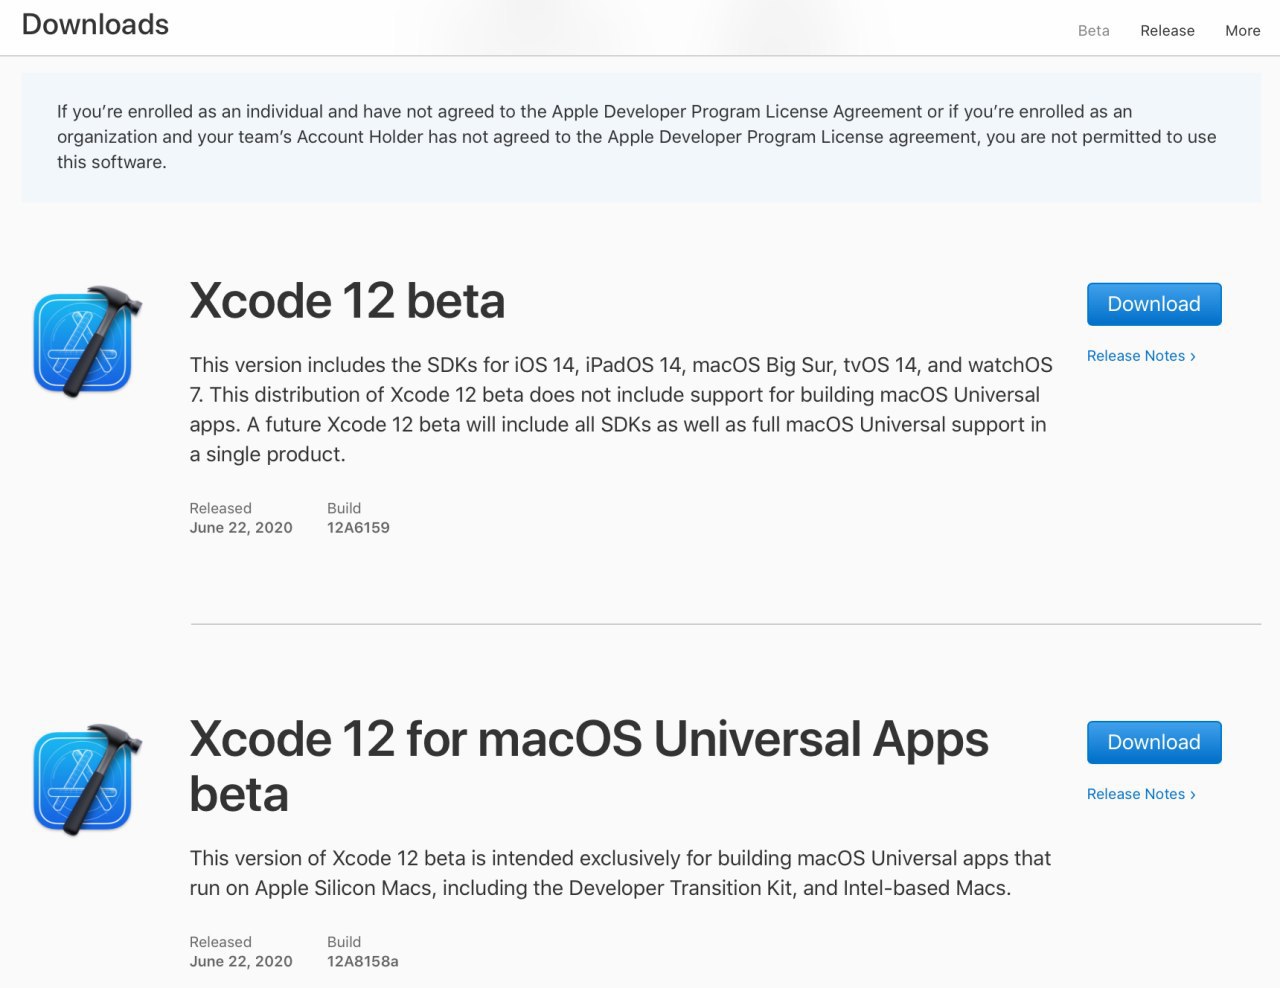The image size is (1280, 988).
Task: Click the Xcode 12 beta title
Action: 347,301
